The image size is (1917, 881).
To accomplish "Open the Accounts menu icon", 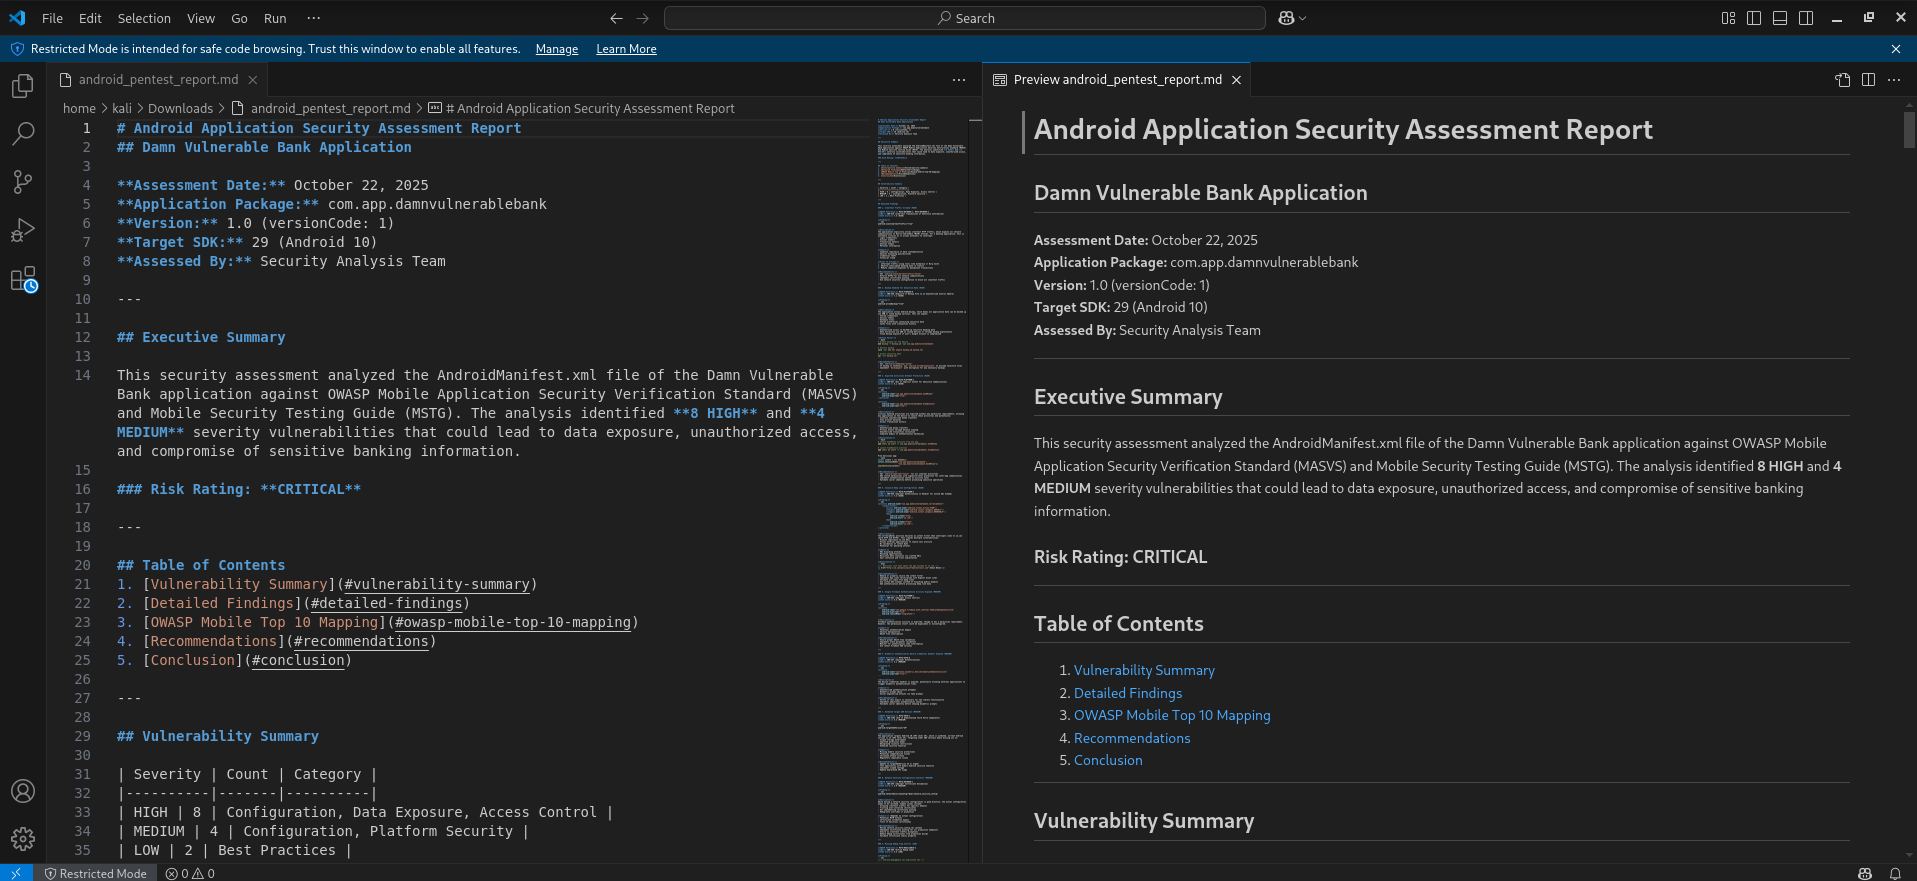I will coord(22,791).
